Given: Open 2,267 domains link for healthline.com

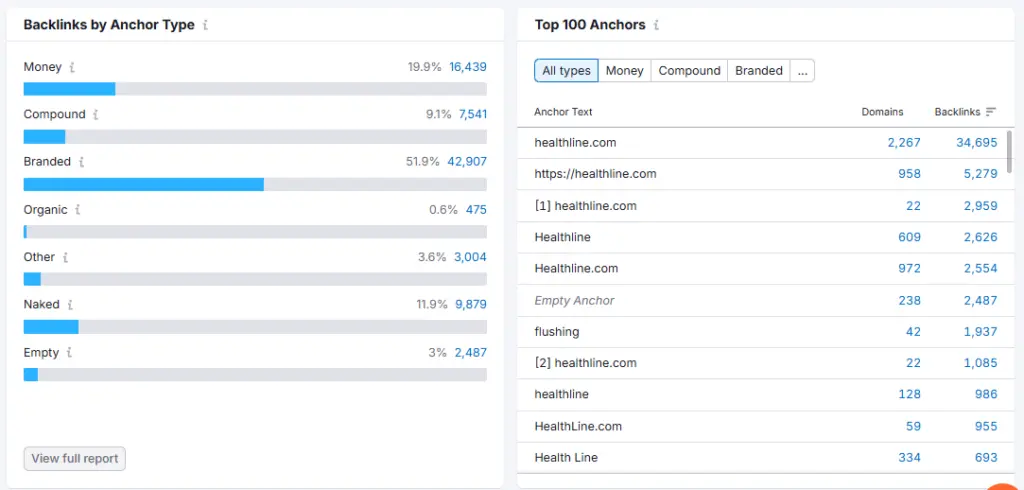Looking at the screenshot, I should click(x=903, y=143).
